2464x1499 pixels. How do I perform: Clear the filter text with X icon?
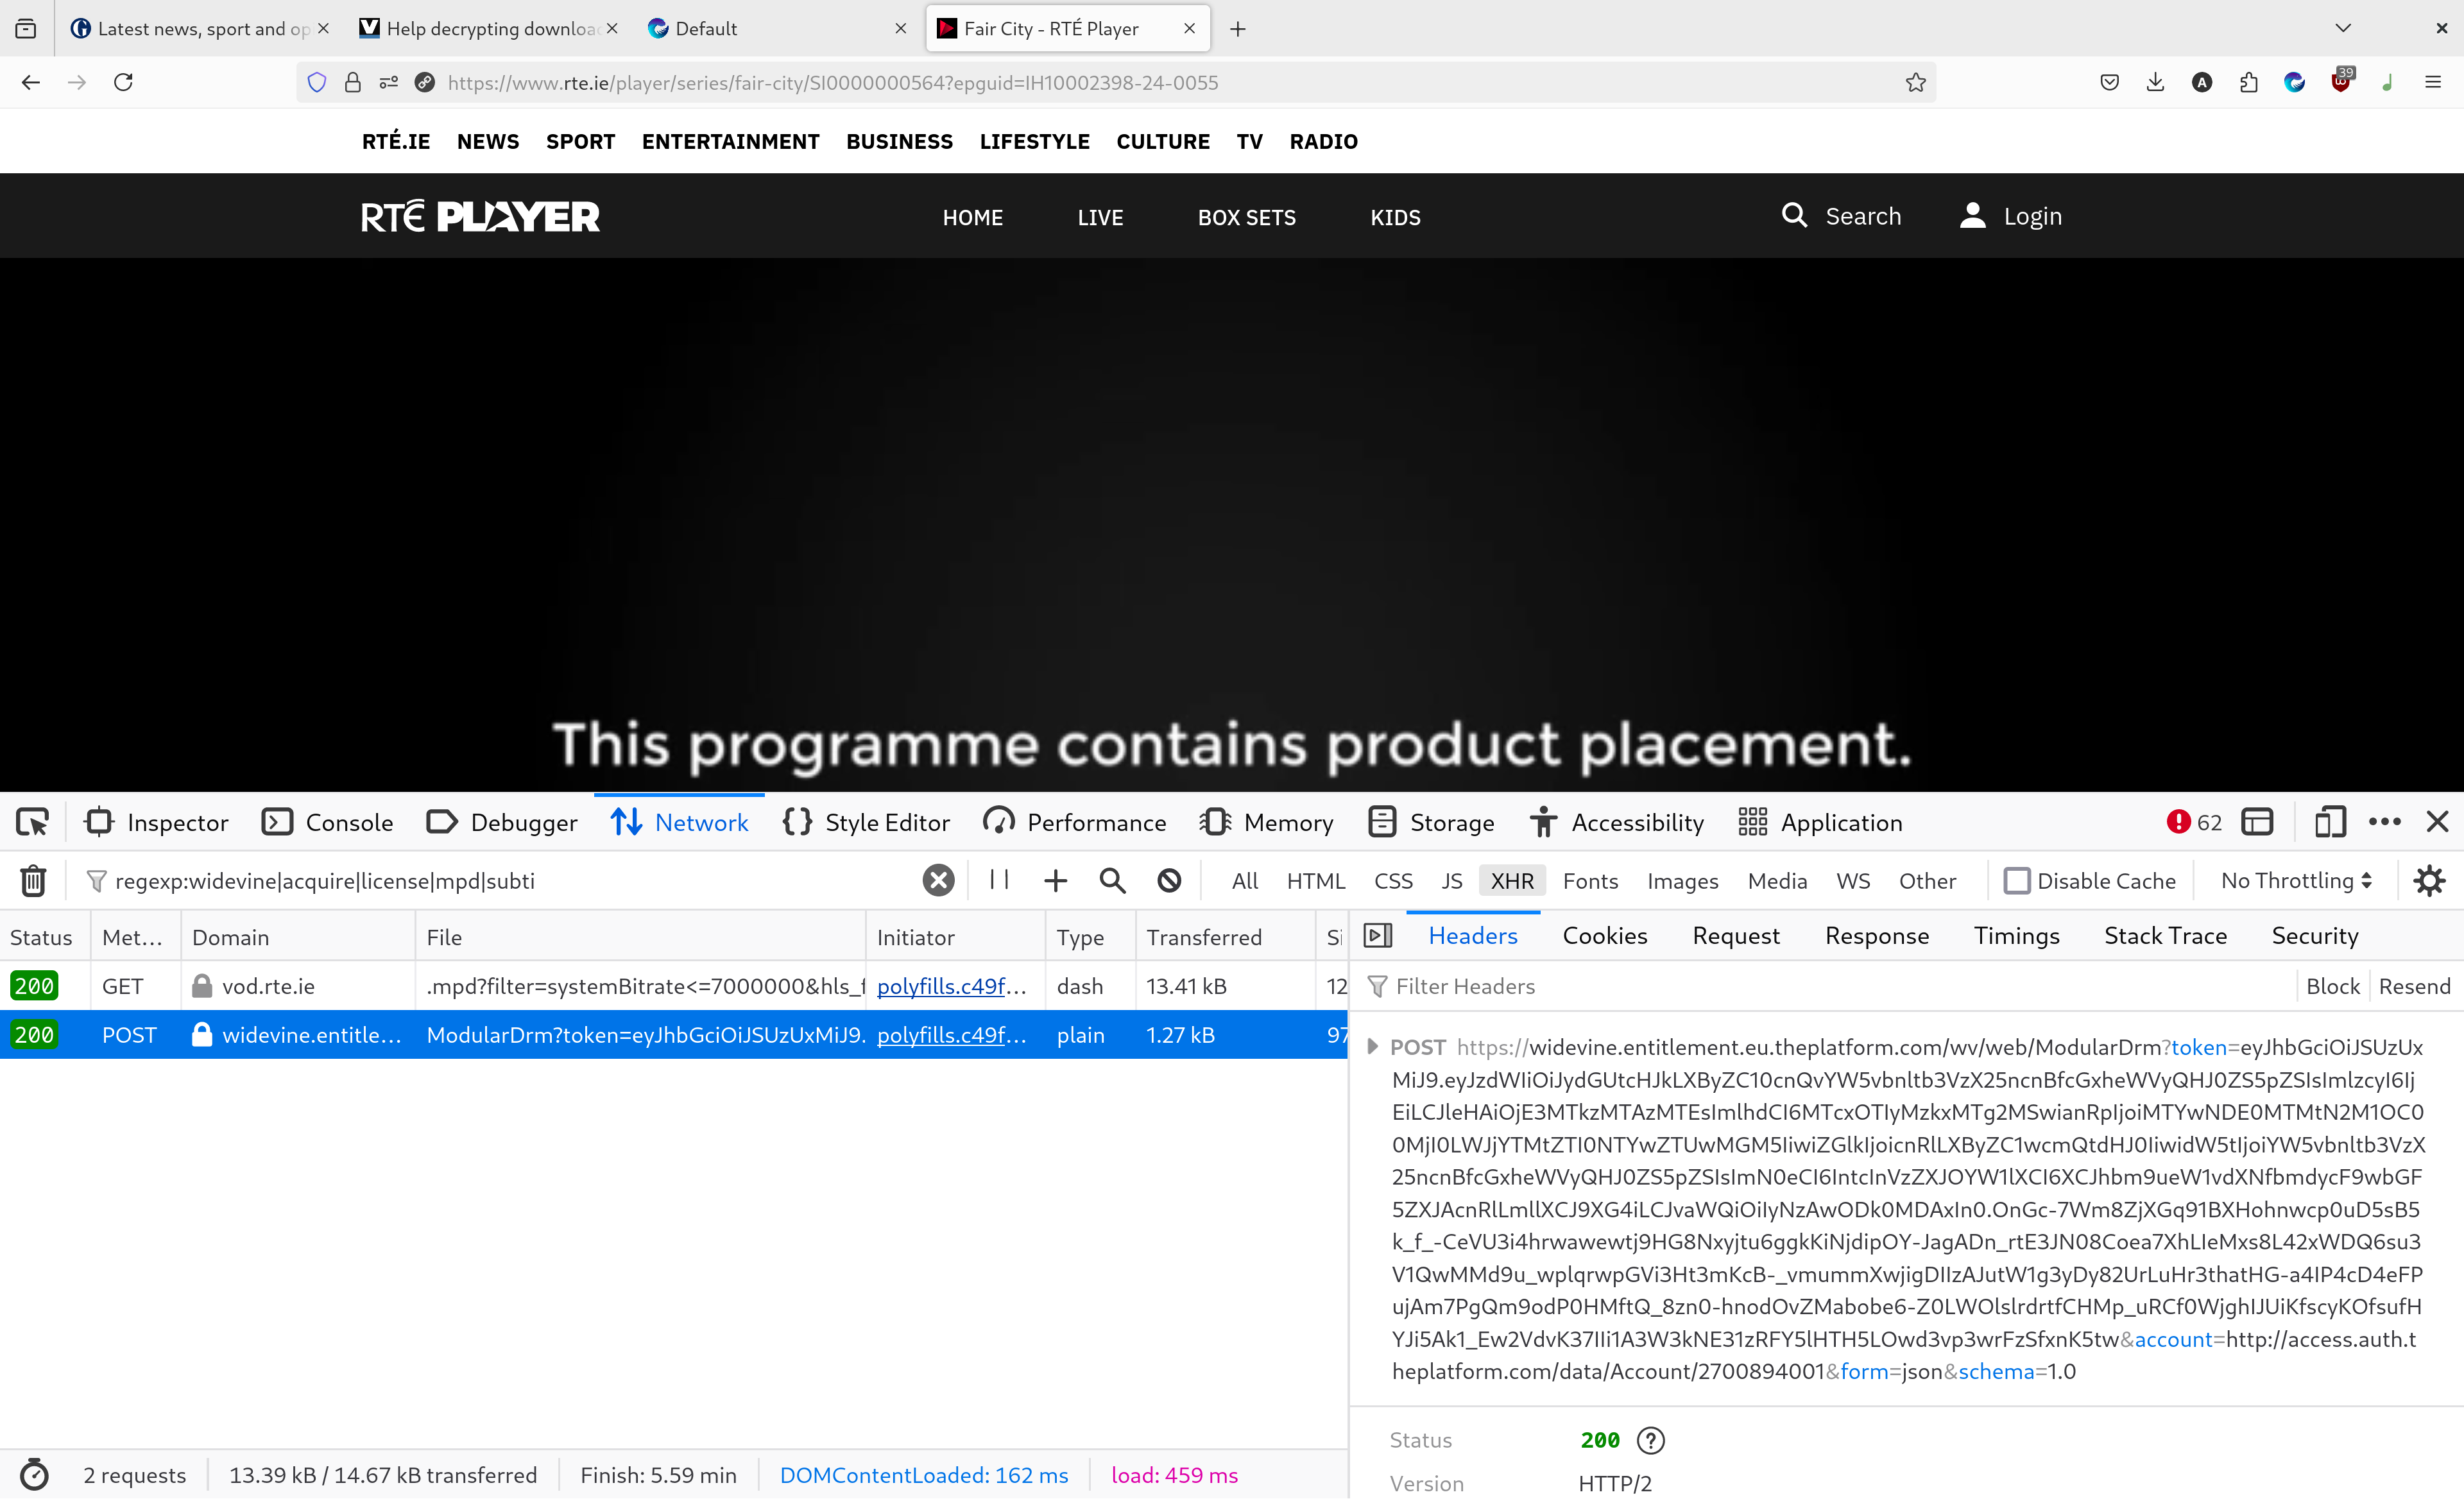pos(937,881)
